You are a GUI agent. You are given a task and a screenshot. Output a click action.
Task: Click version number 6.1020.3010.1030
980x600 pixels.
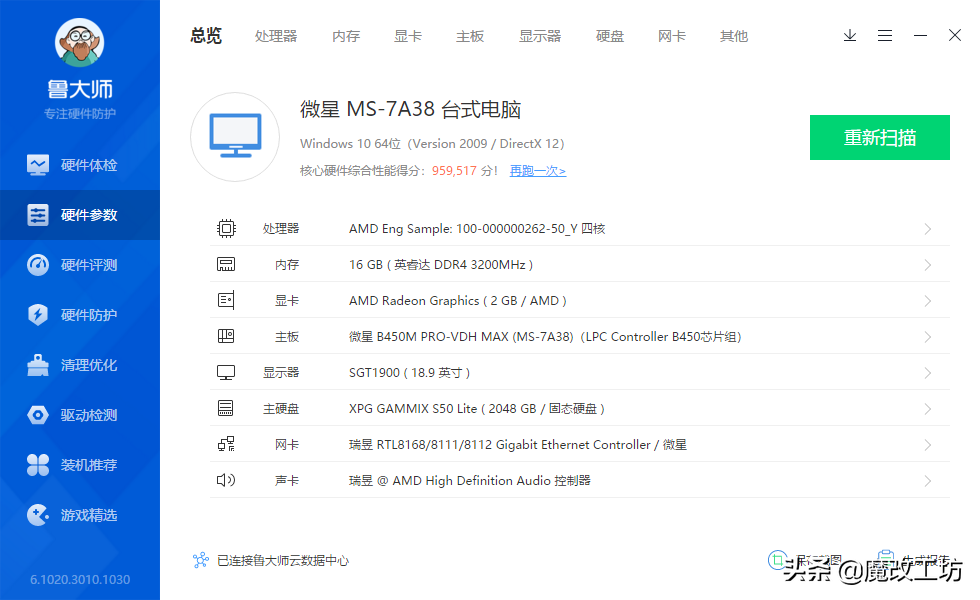click(x=80, y=579)
